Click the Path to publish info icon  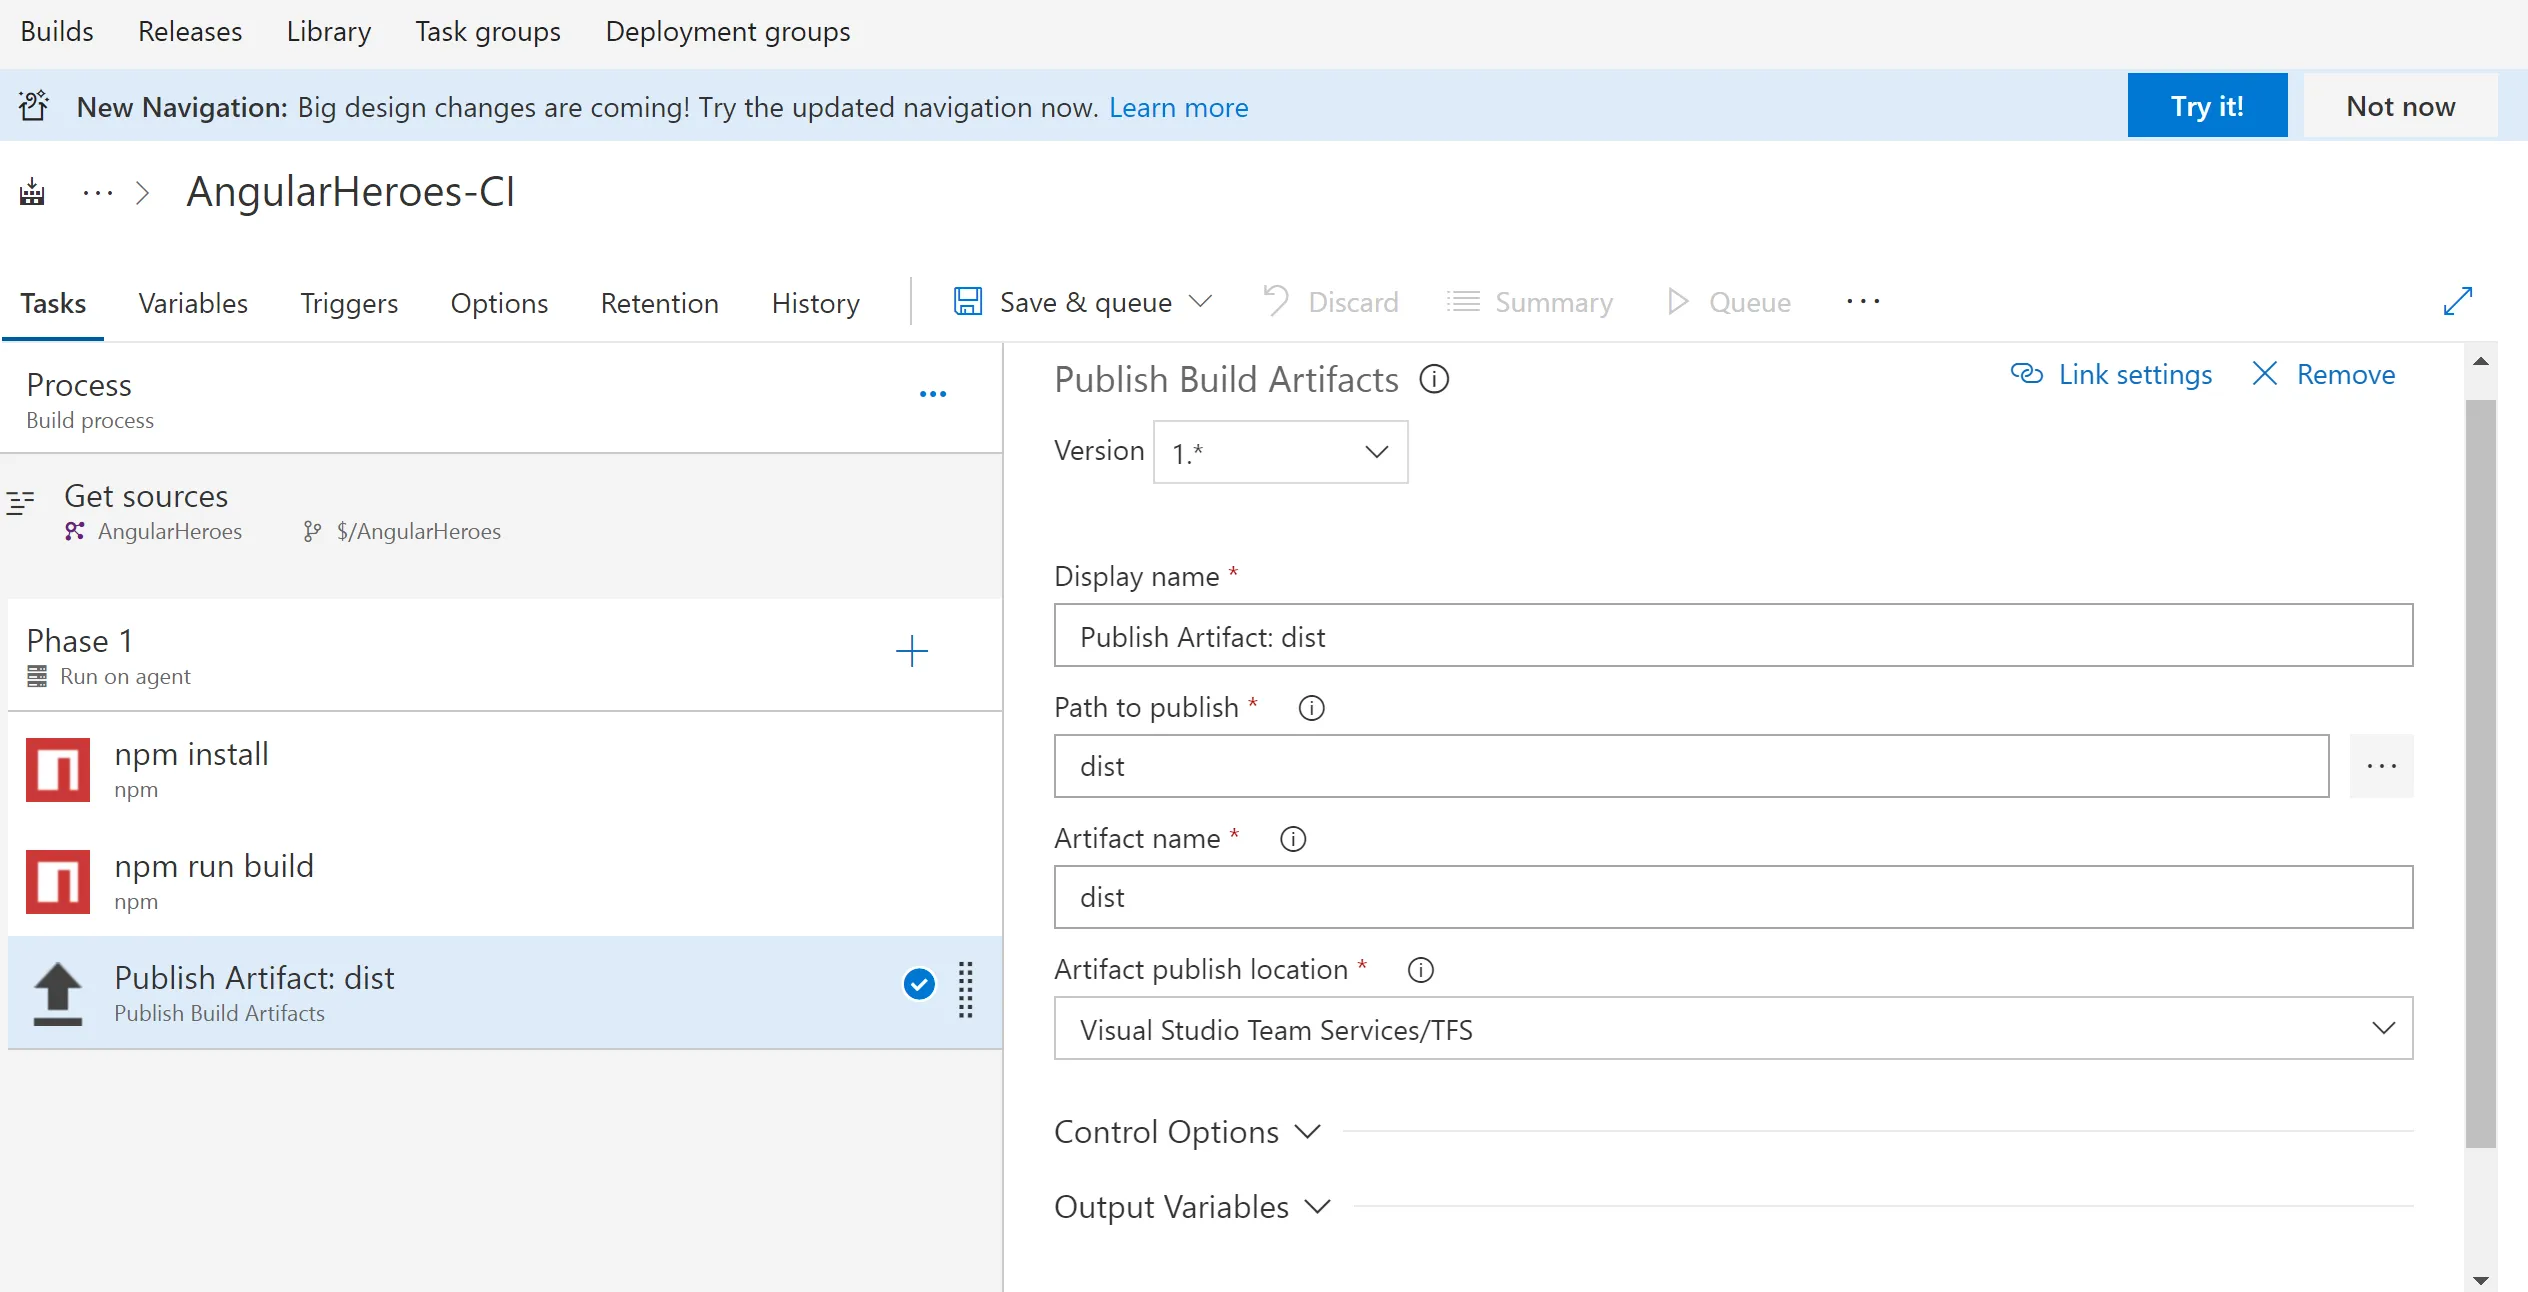1311,708
